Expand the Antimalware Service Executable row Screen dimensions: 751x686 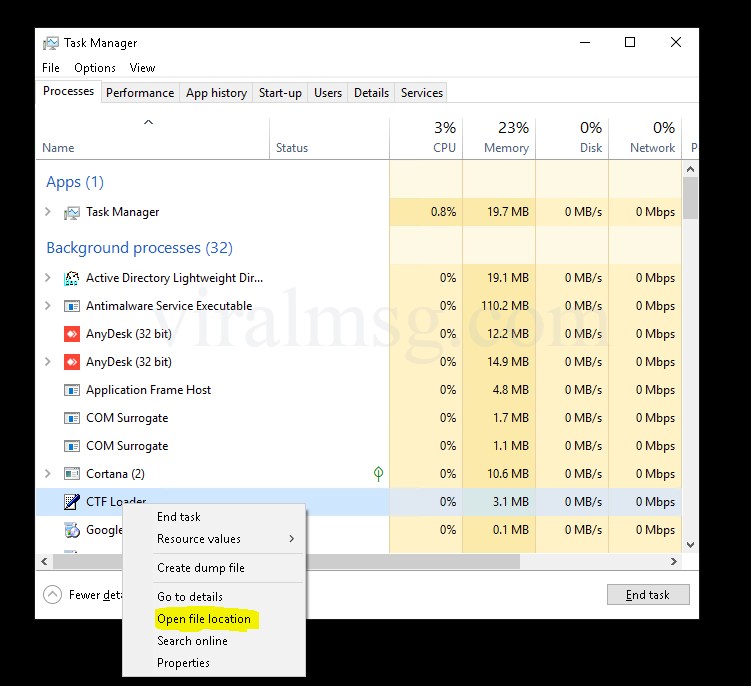47,305
